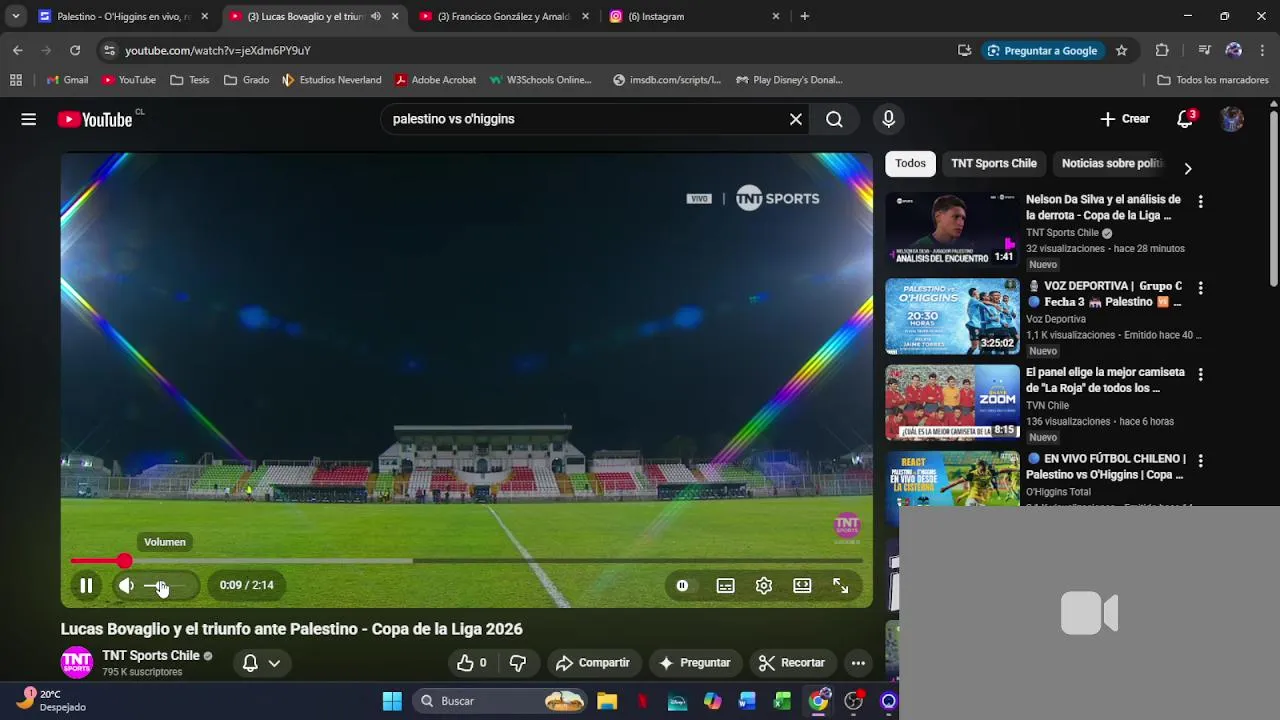Open VOZ DEPORTIVA Grupo C video thumbnail
The width and height of the screenshot is (1280, 720).
tap(952, 316)
